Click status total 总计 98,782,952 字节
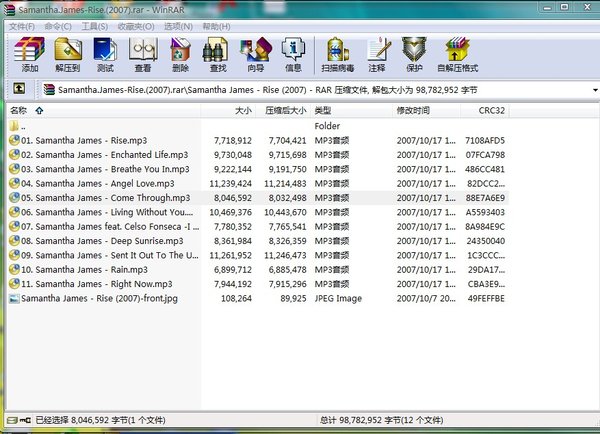 tap(382, 420)
